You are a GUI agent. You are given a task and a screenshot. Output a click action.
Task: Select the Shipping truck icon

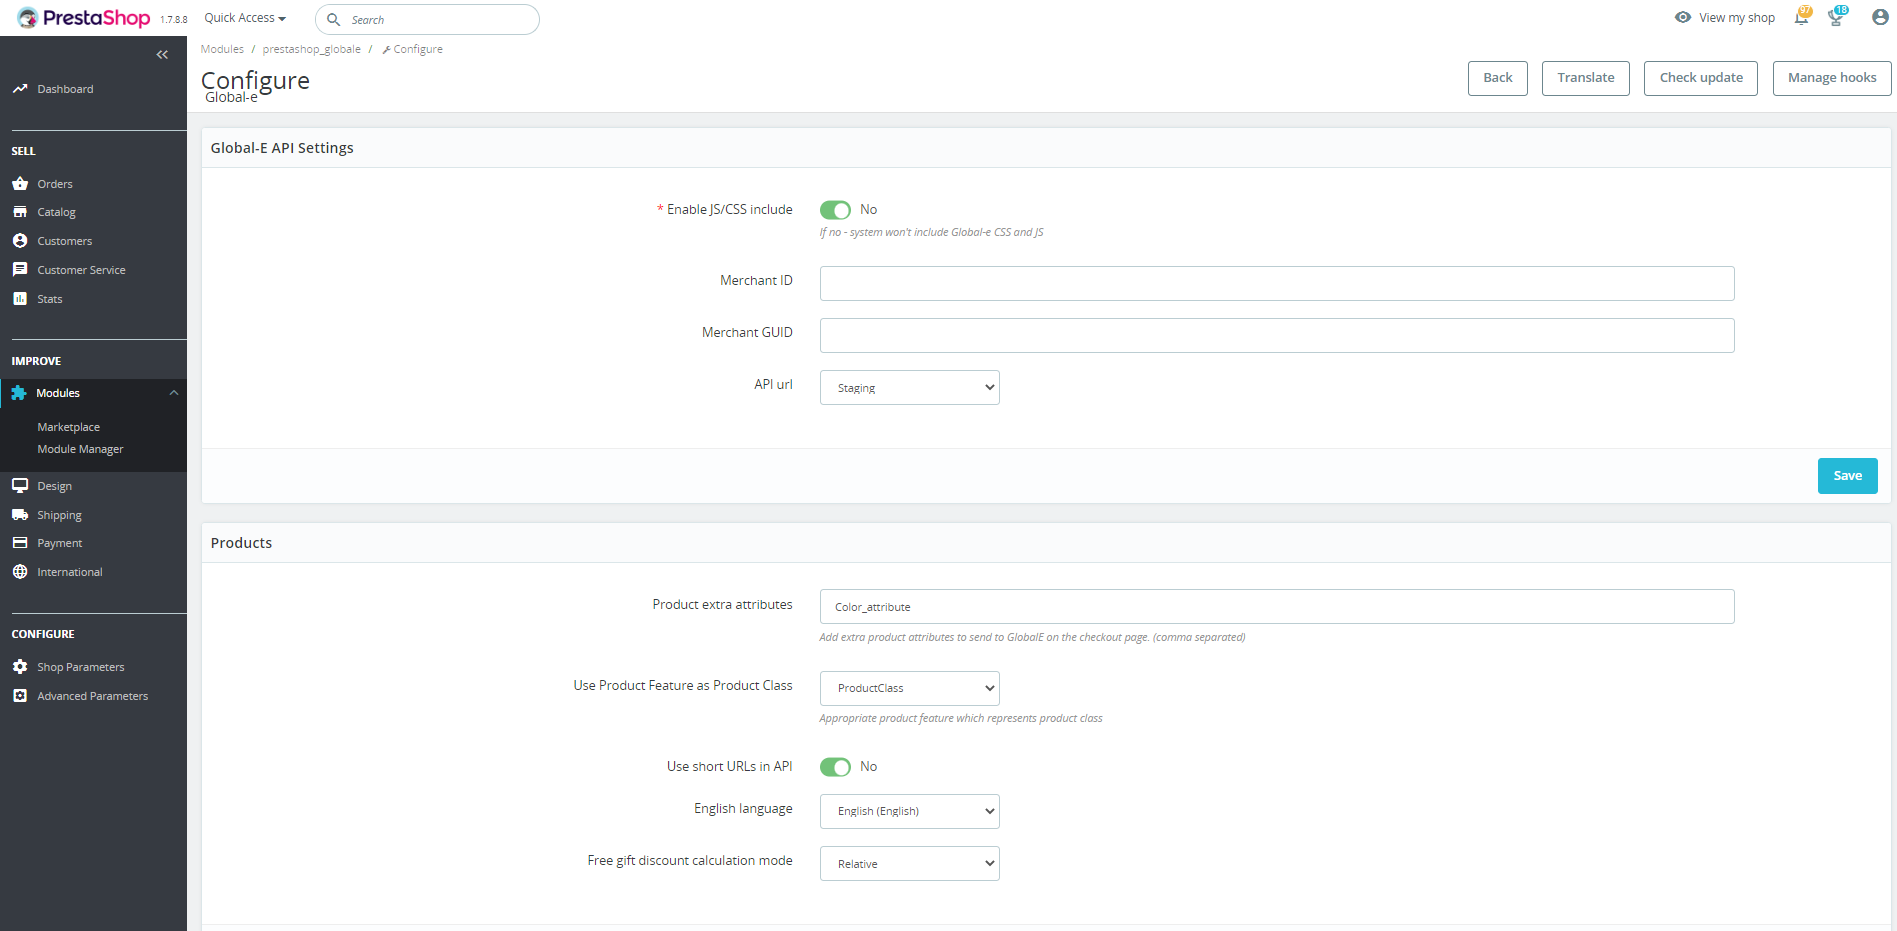point(21,514)
